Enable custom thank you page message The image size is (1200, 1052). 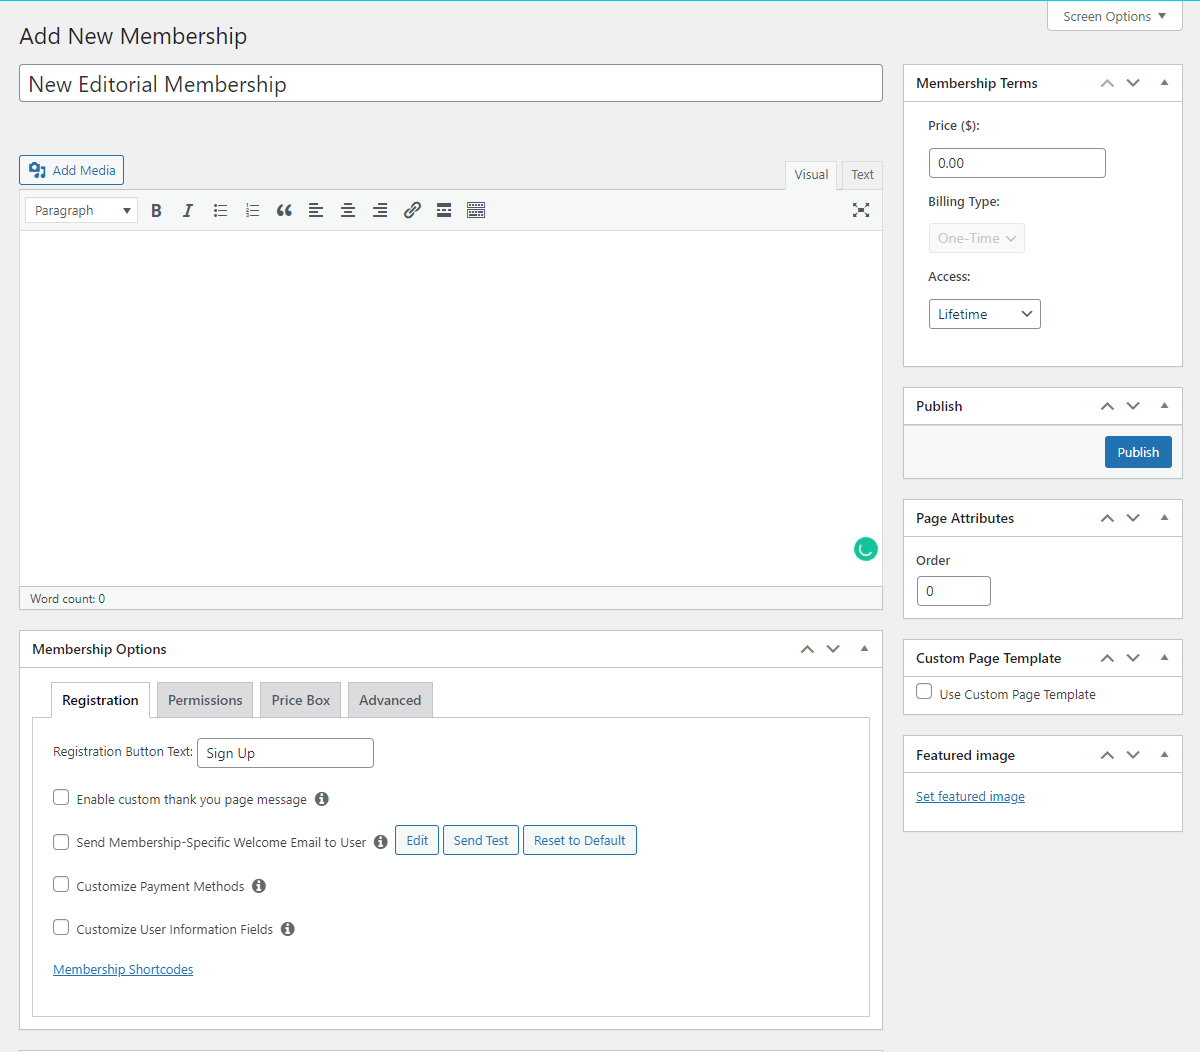(x=61, y=798)
